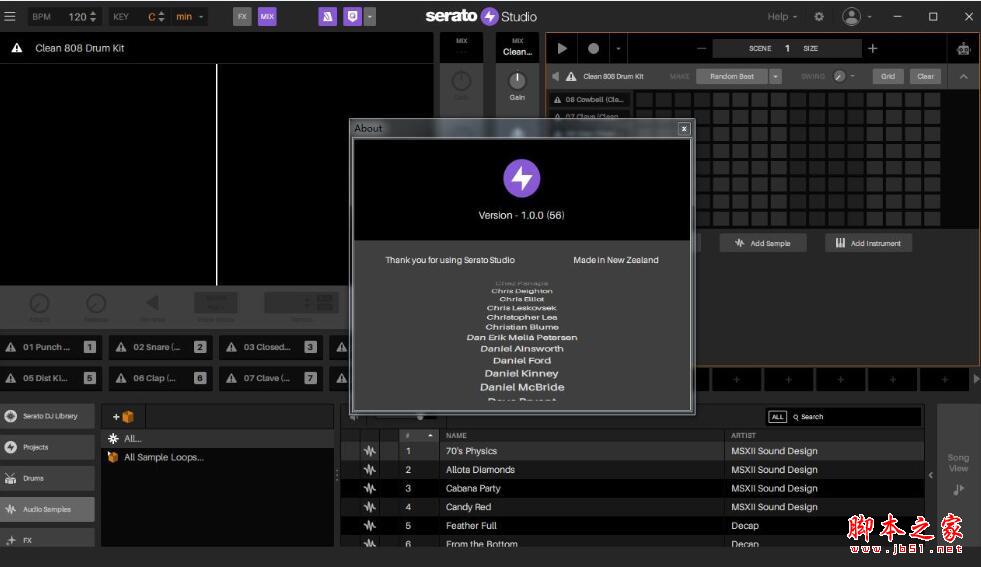Toggle first step of the Cowbell row
981x567 pixels.
click(644, 100)
